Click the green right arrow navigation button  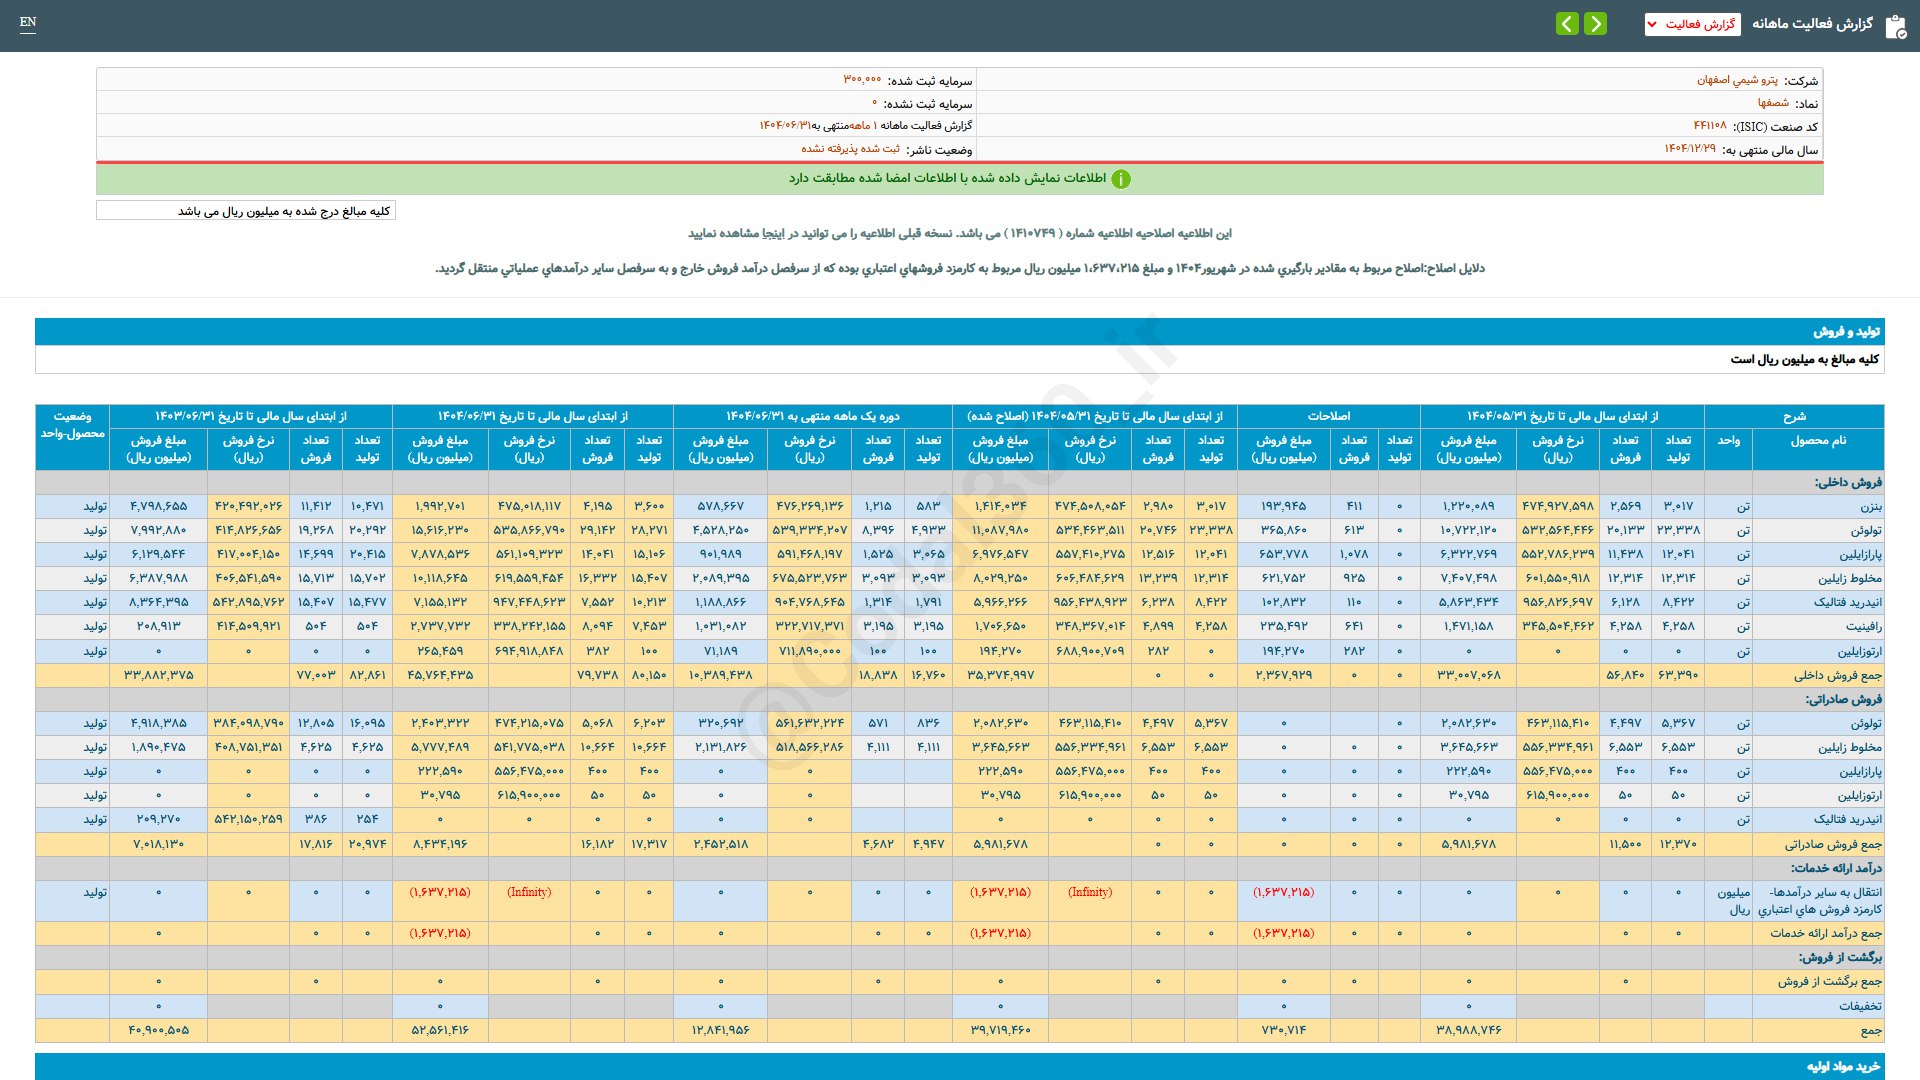coord(1596,24)
